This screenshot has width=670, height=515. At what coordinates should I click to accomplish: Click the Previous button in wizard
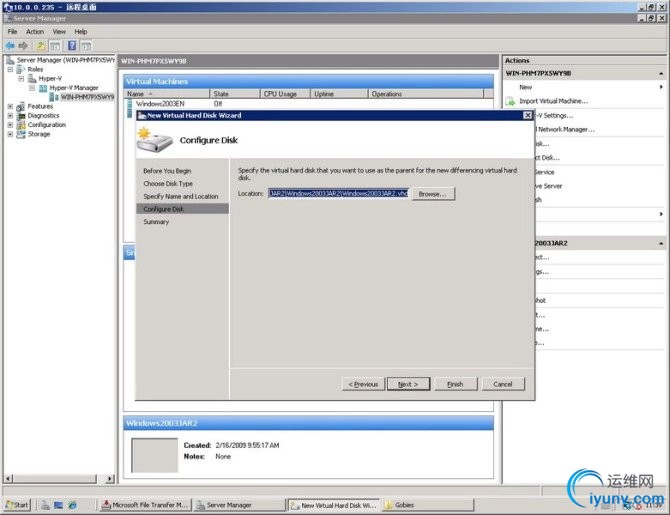pyautogui.click(x=363, y=384)
